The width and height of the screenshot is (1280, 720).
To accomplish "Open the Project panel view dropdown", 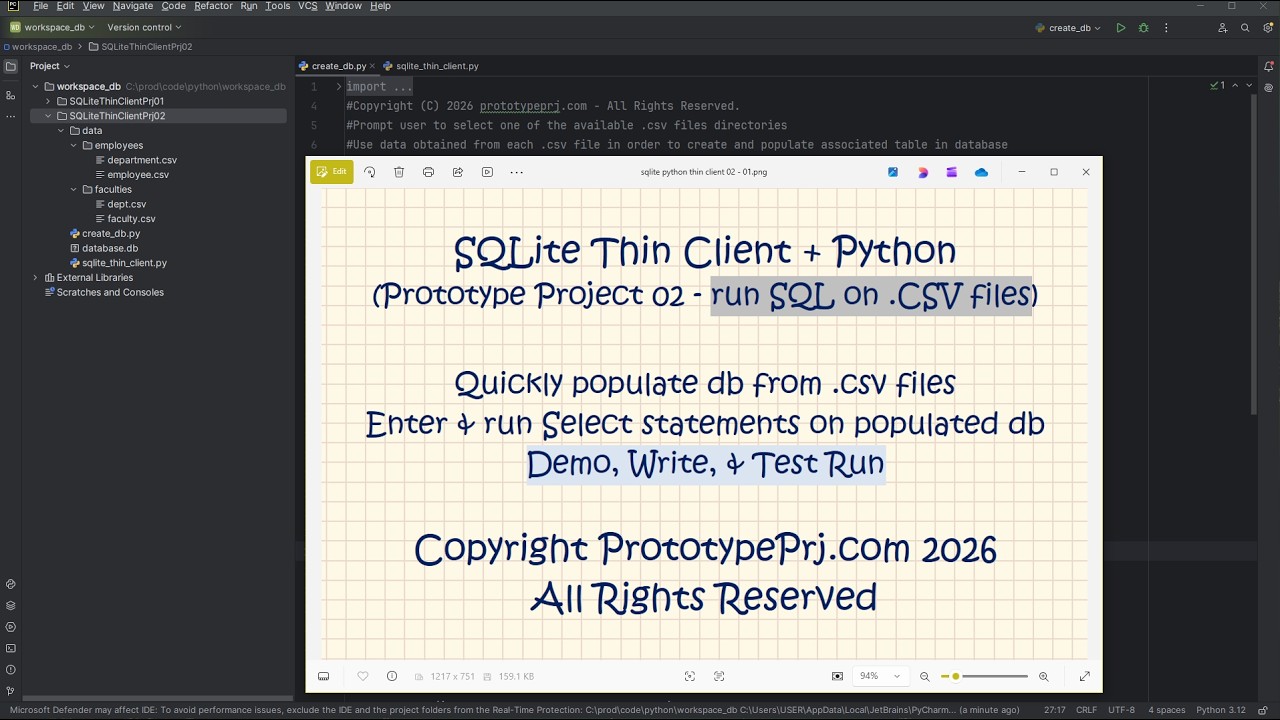I will [x=50, y=66].
